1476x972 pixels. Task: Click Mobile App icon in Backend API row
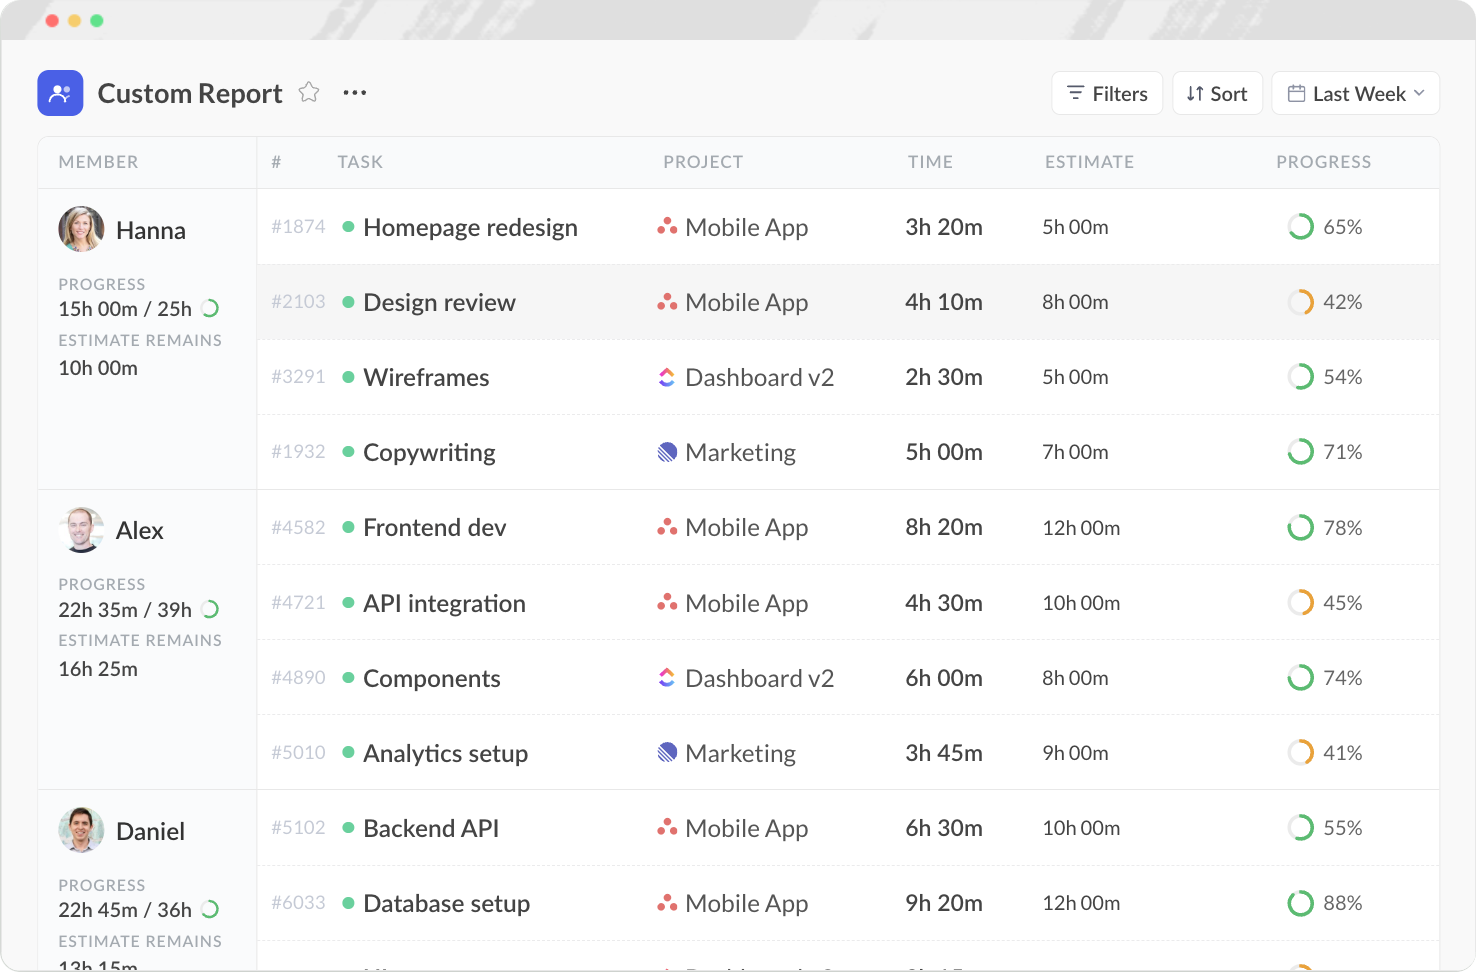(x=667, y=828)
